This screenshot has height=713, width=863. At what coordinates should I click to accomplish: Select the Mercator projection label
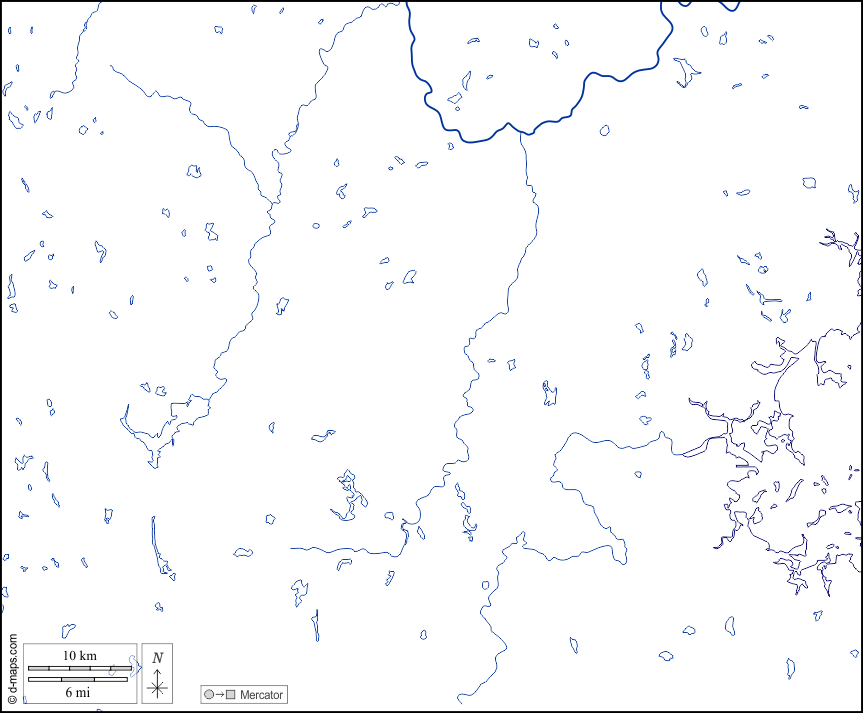[261, 695]
